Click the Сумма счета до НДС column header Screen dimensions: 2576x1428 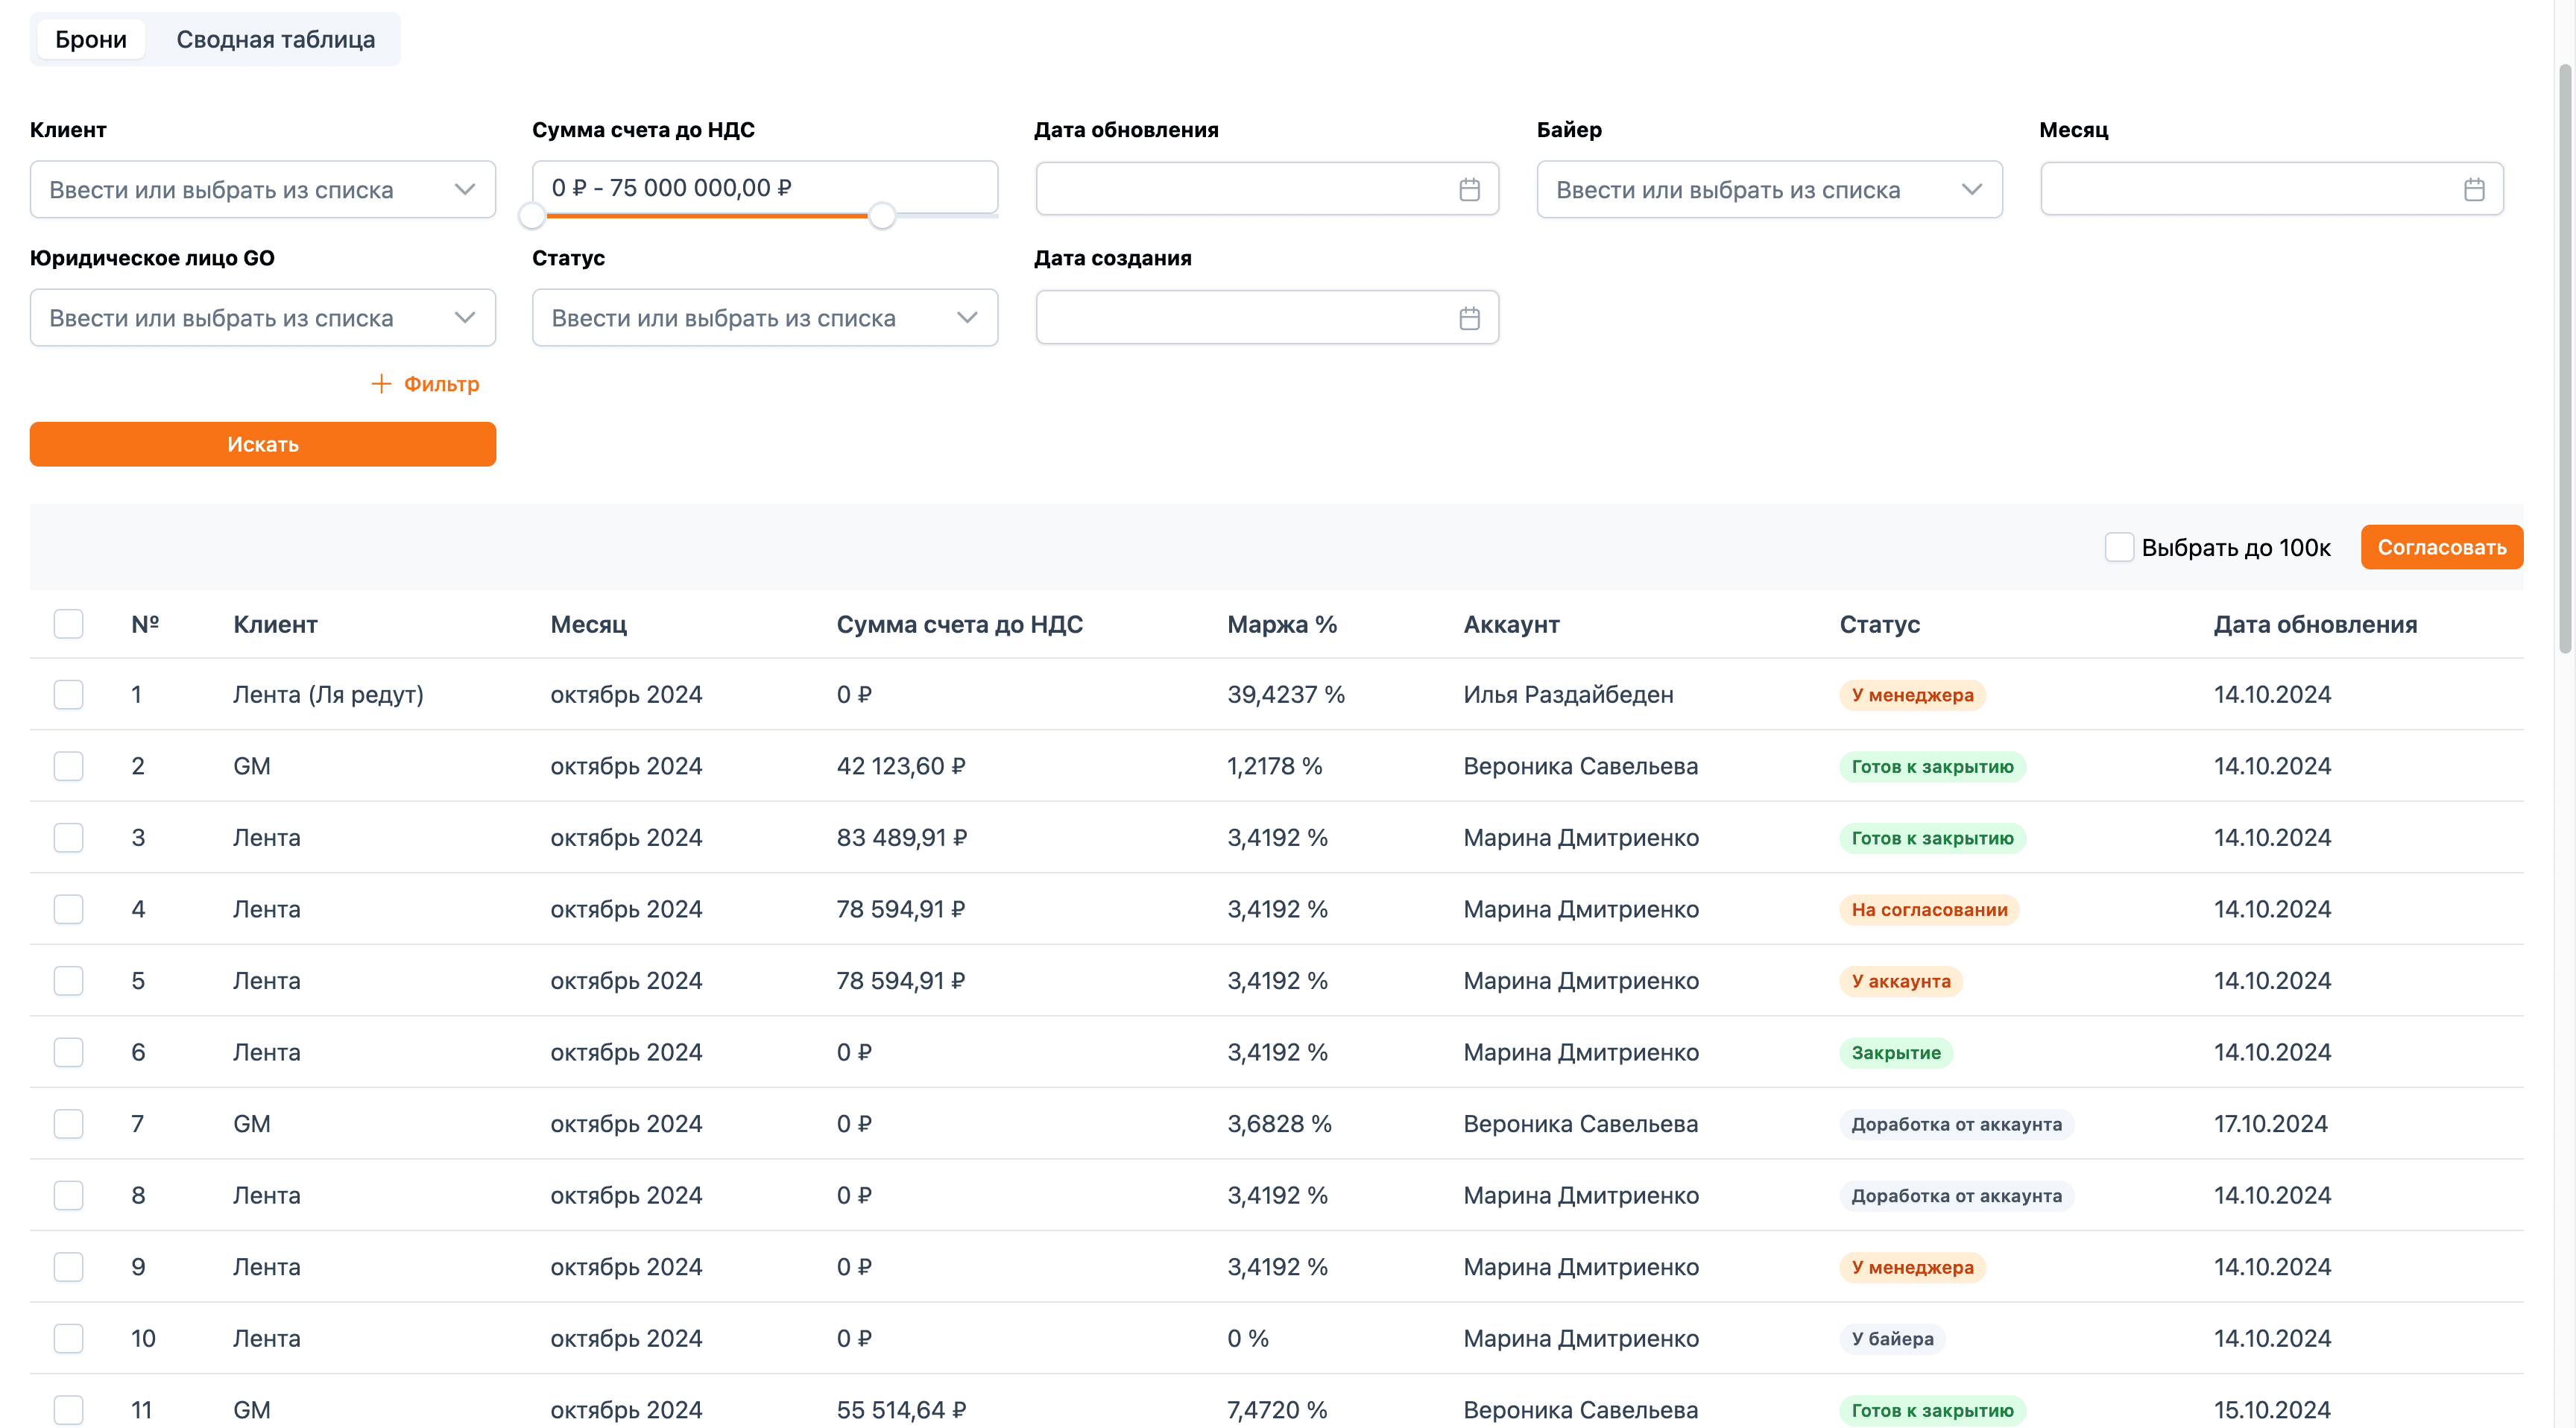point(959,624)
